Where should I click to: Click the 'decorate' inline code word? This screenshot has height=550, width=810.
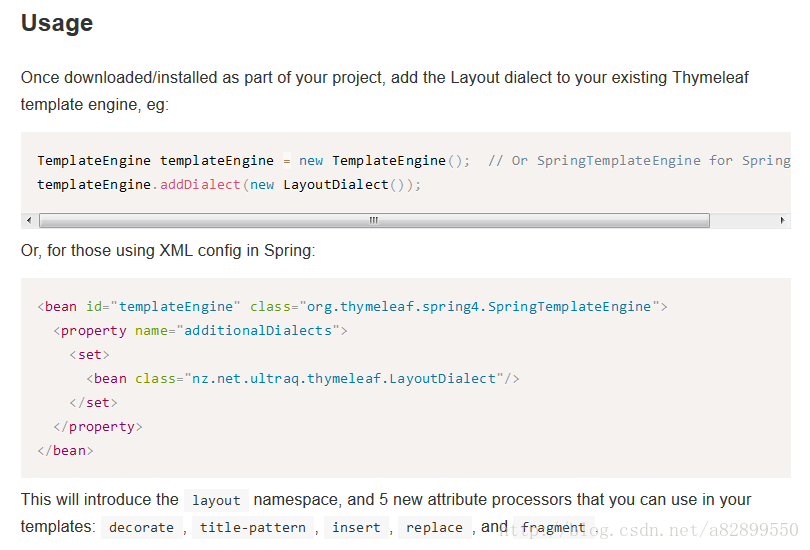click(x=142, y=528)
